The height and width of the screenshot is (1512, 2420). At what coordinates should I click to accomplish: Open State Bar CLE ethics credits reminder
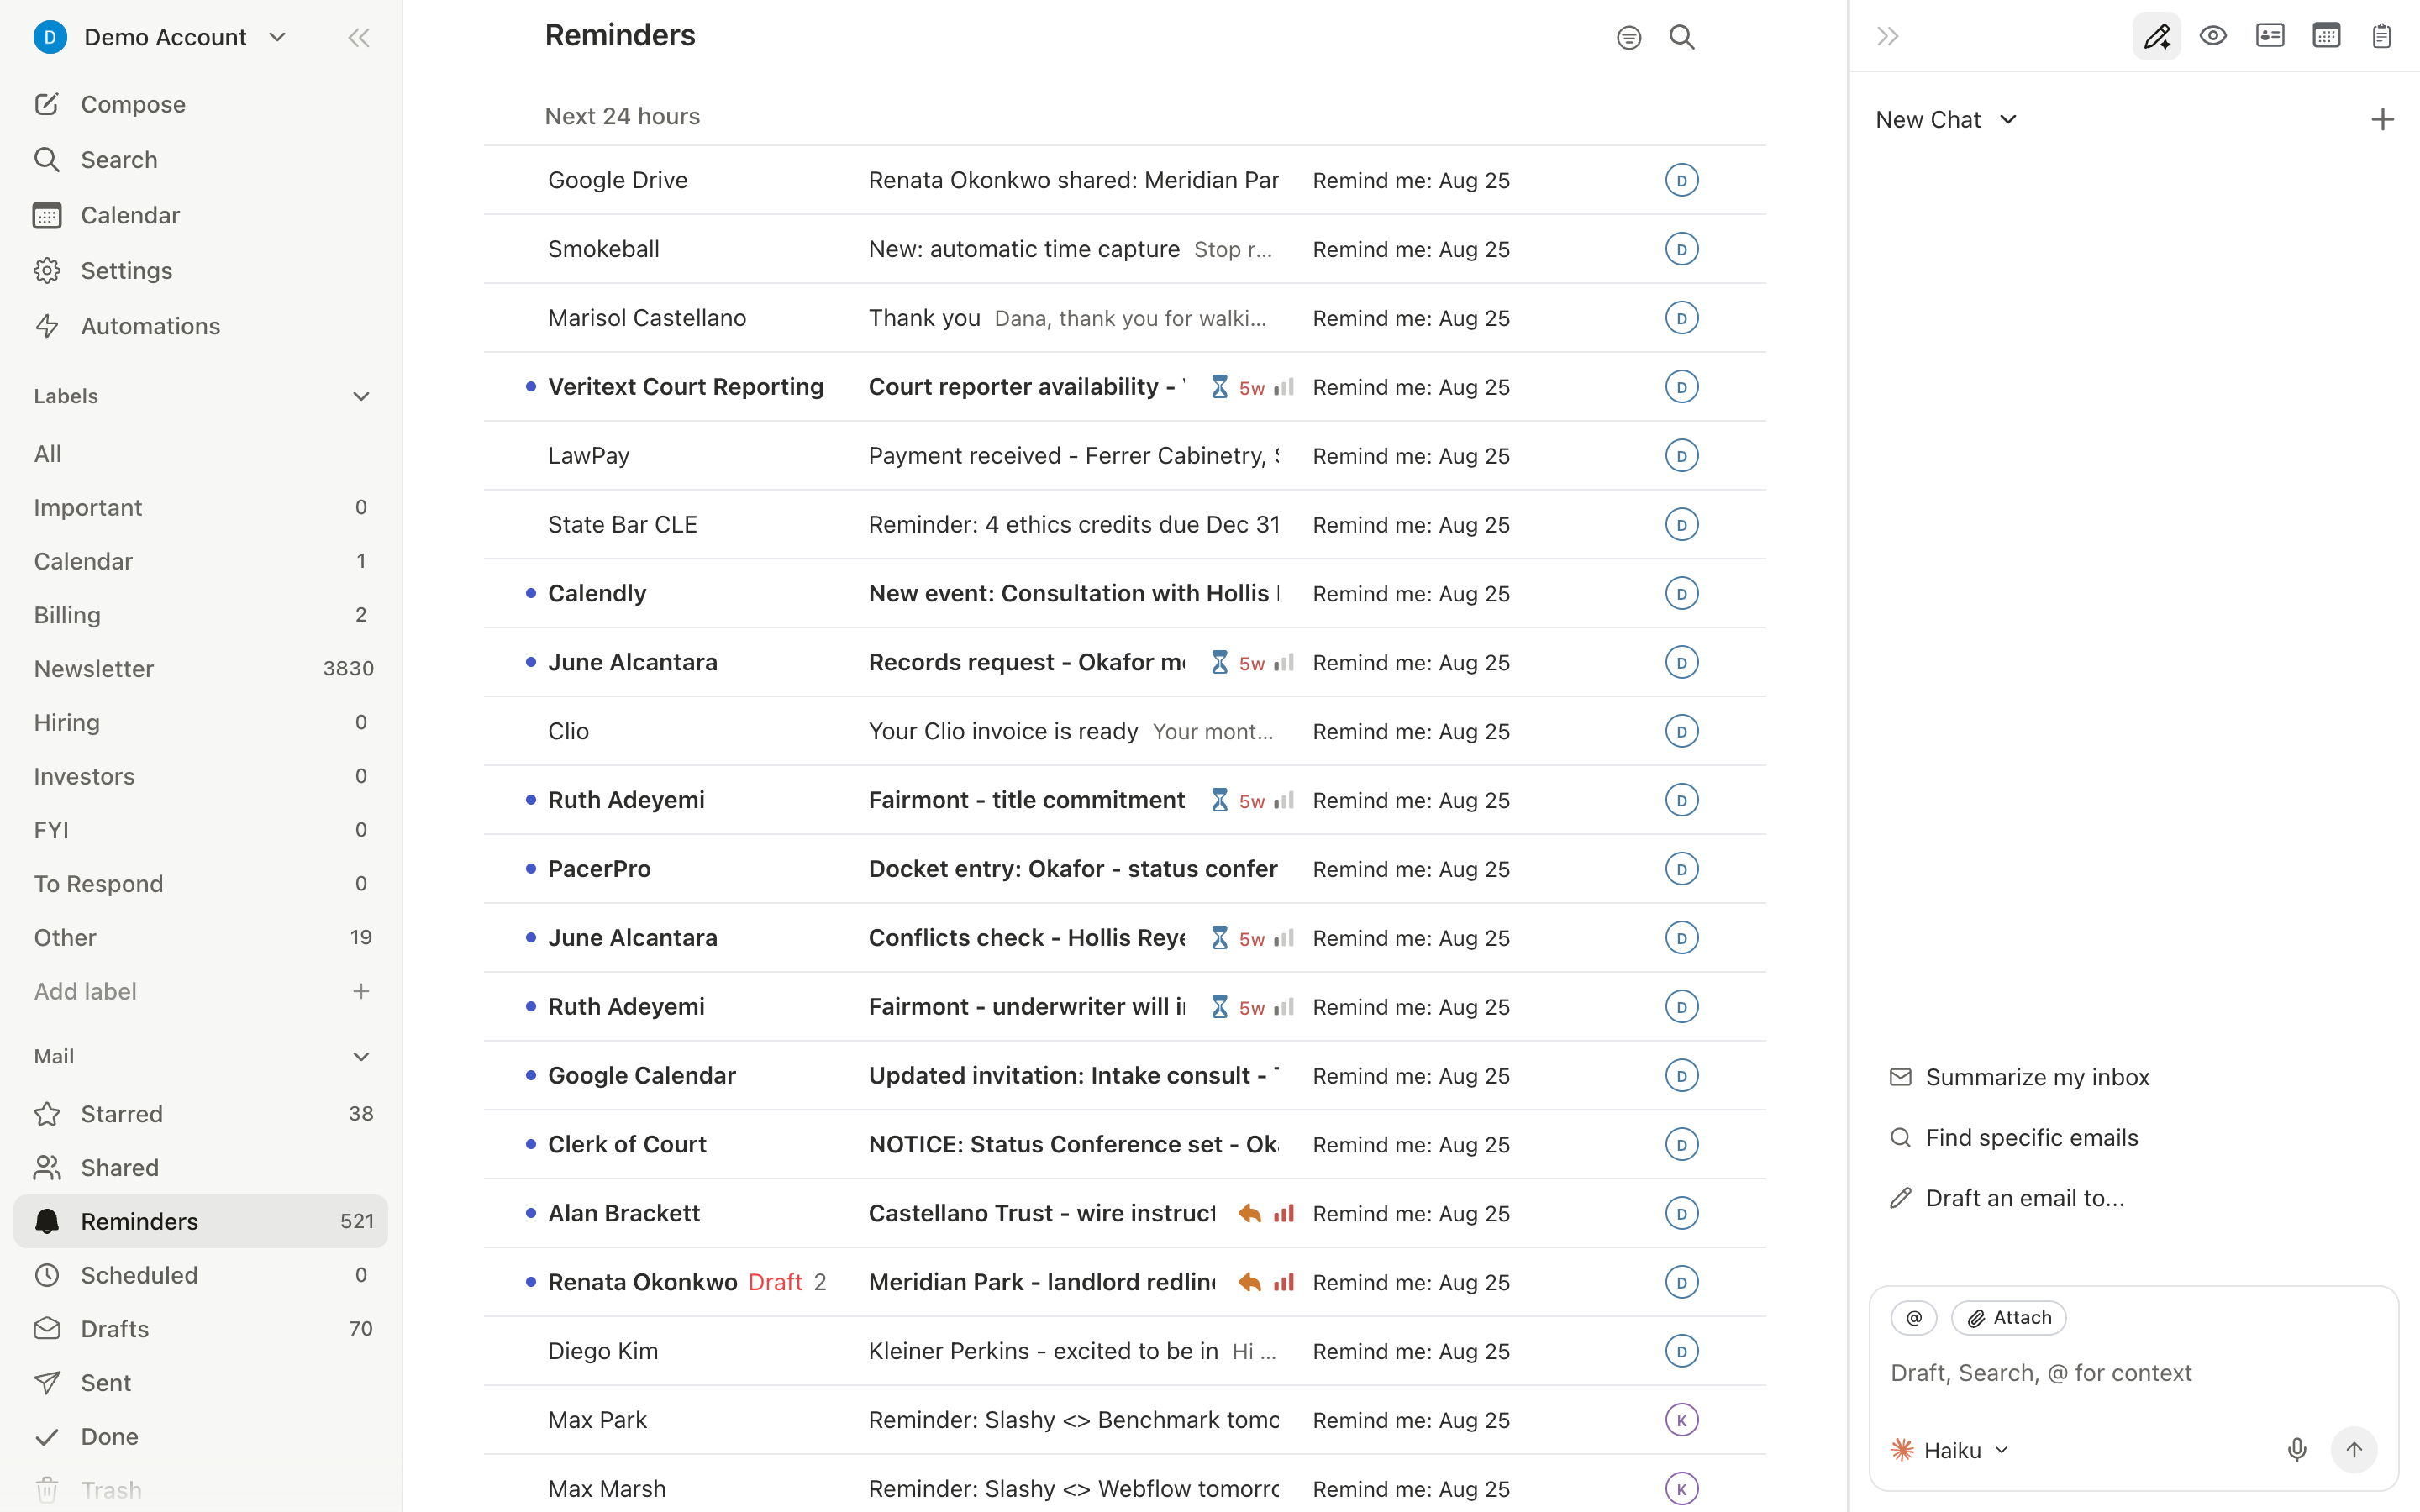(1125, 525)
